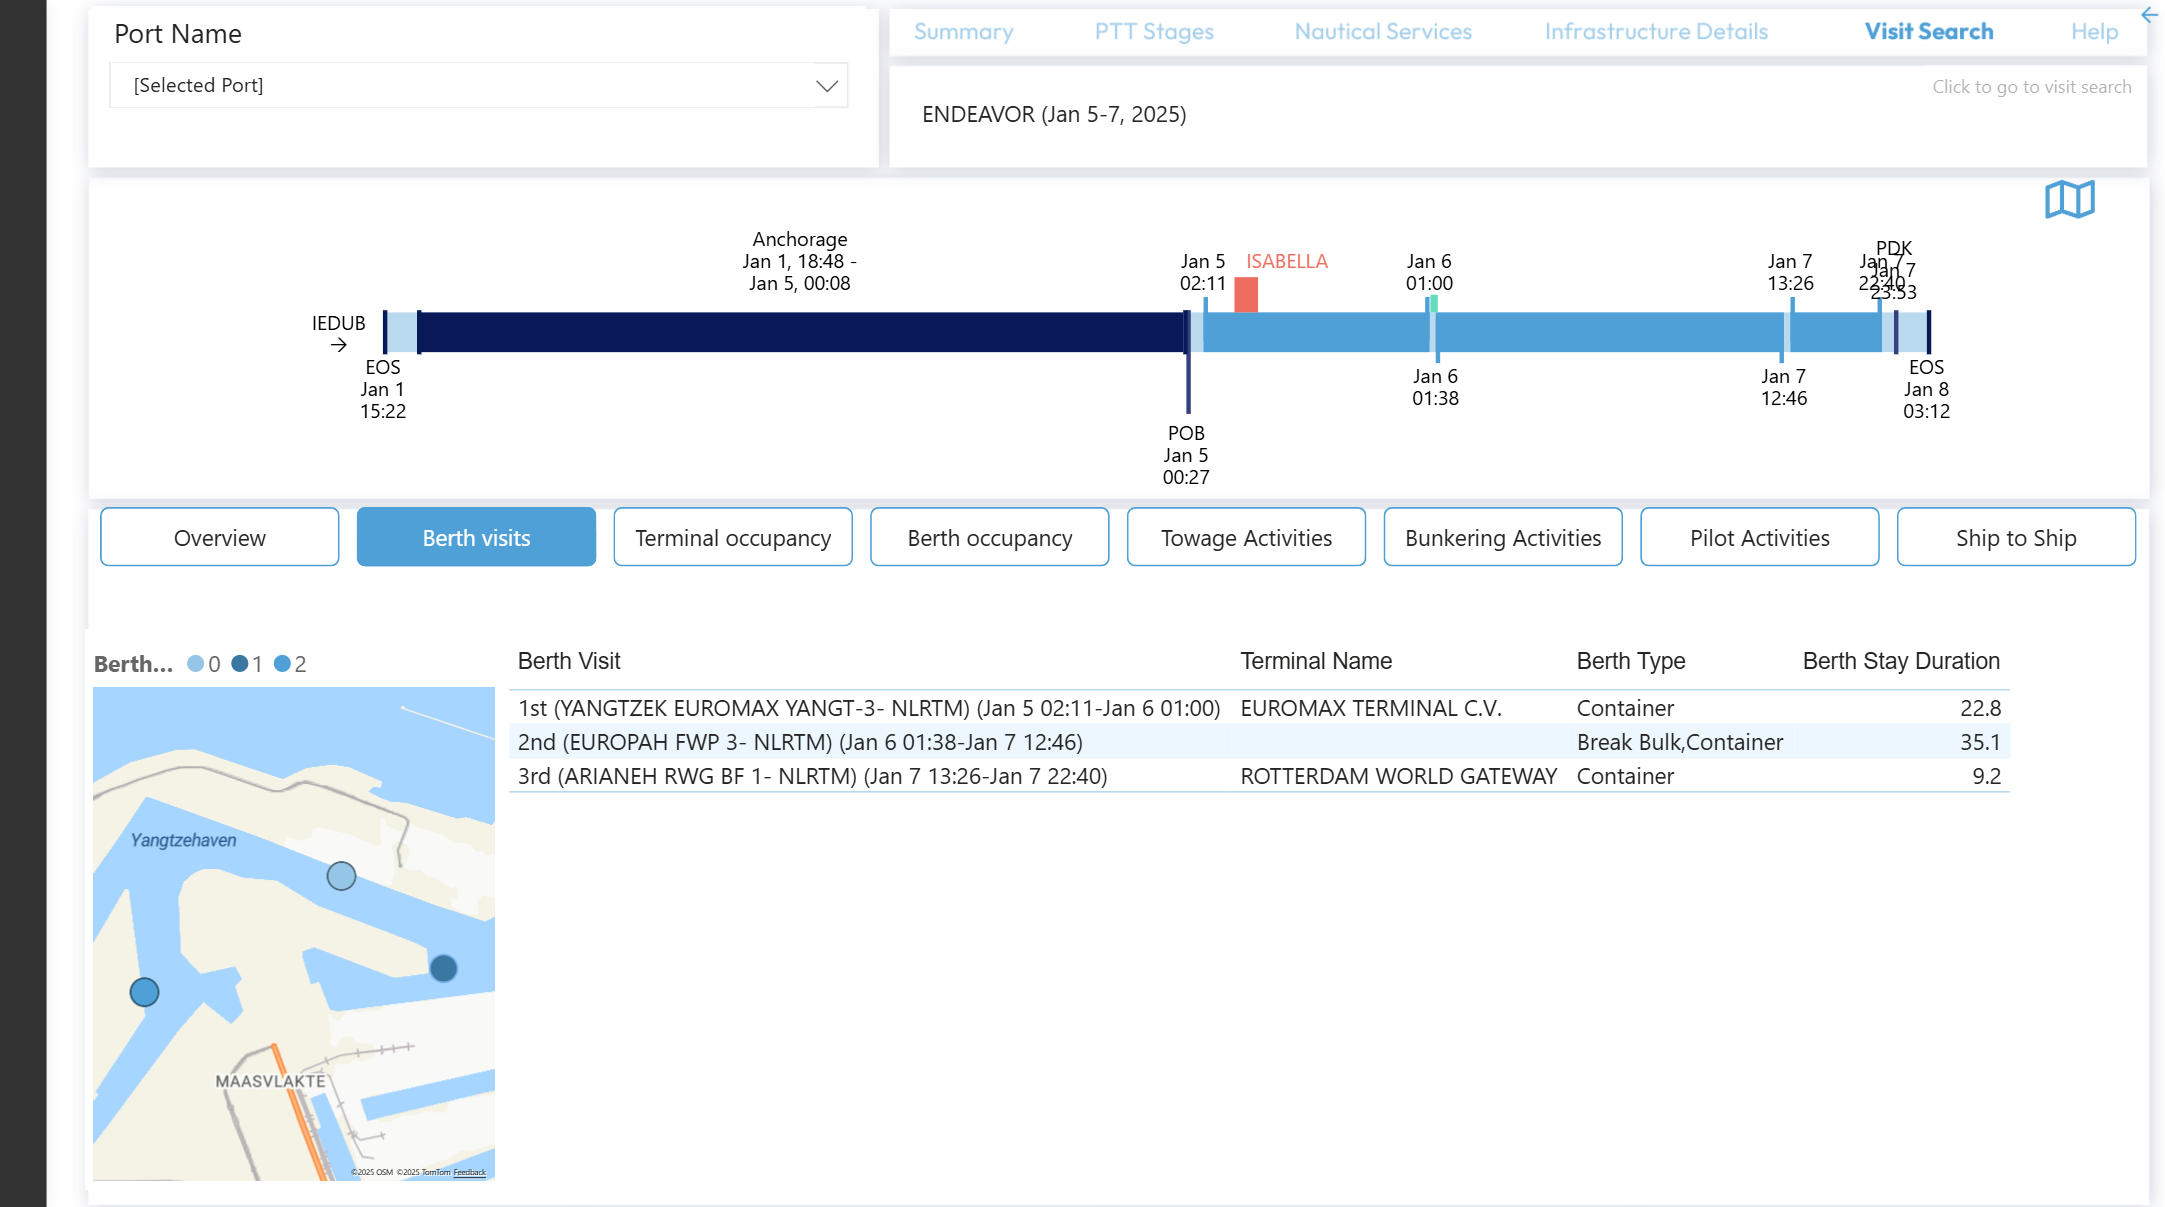Click the Anchorage dark navy timeline bar
Image resolution: width=2165 pixels, height=1207 pixels.
(x=800, y=332)
